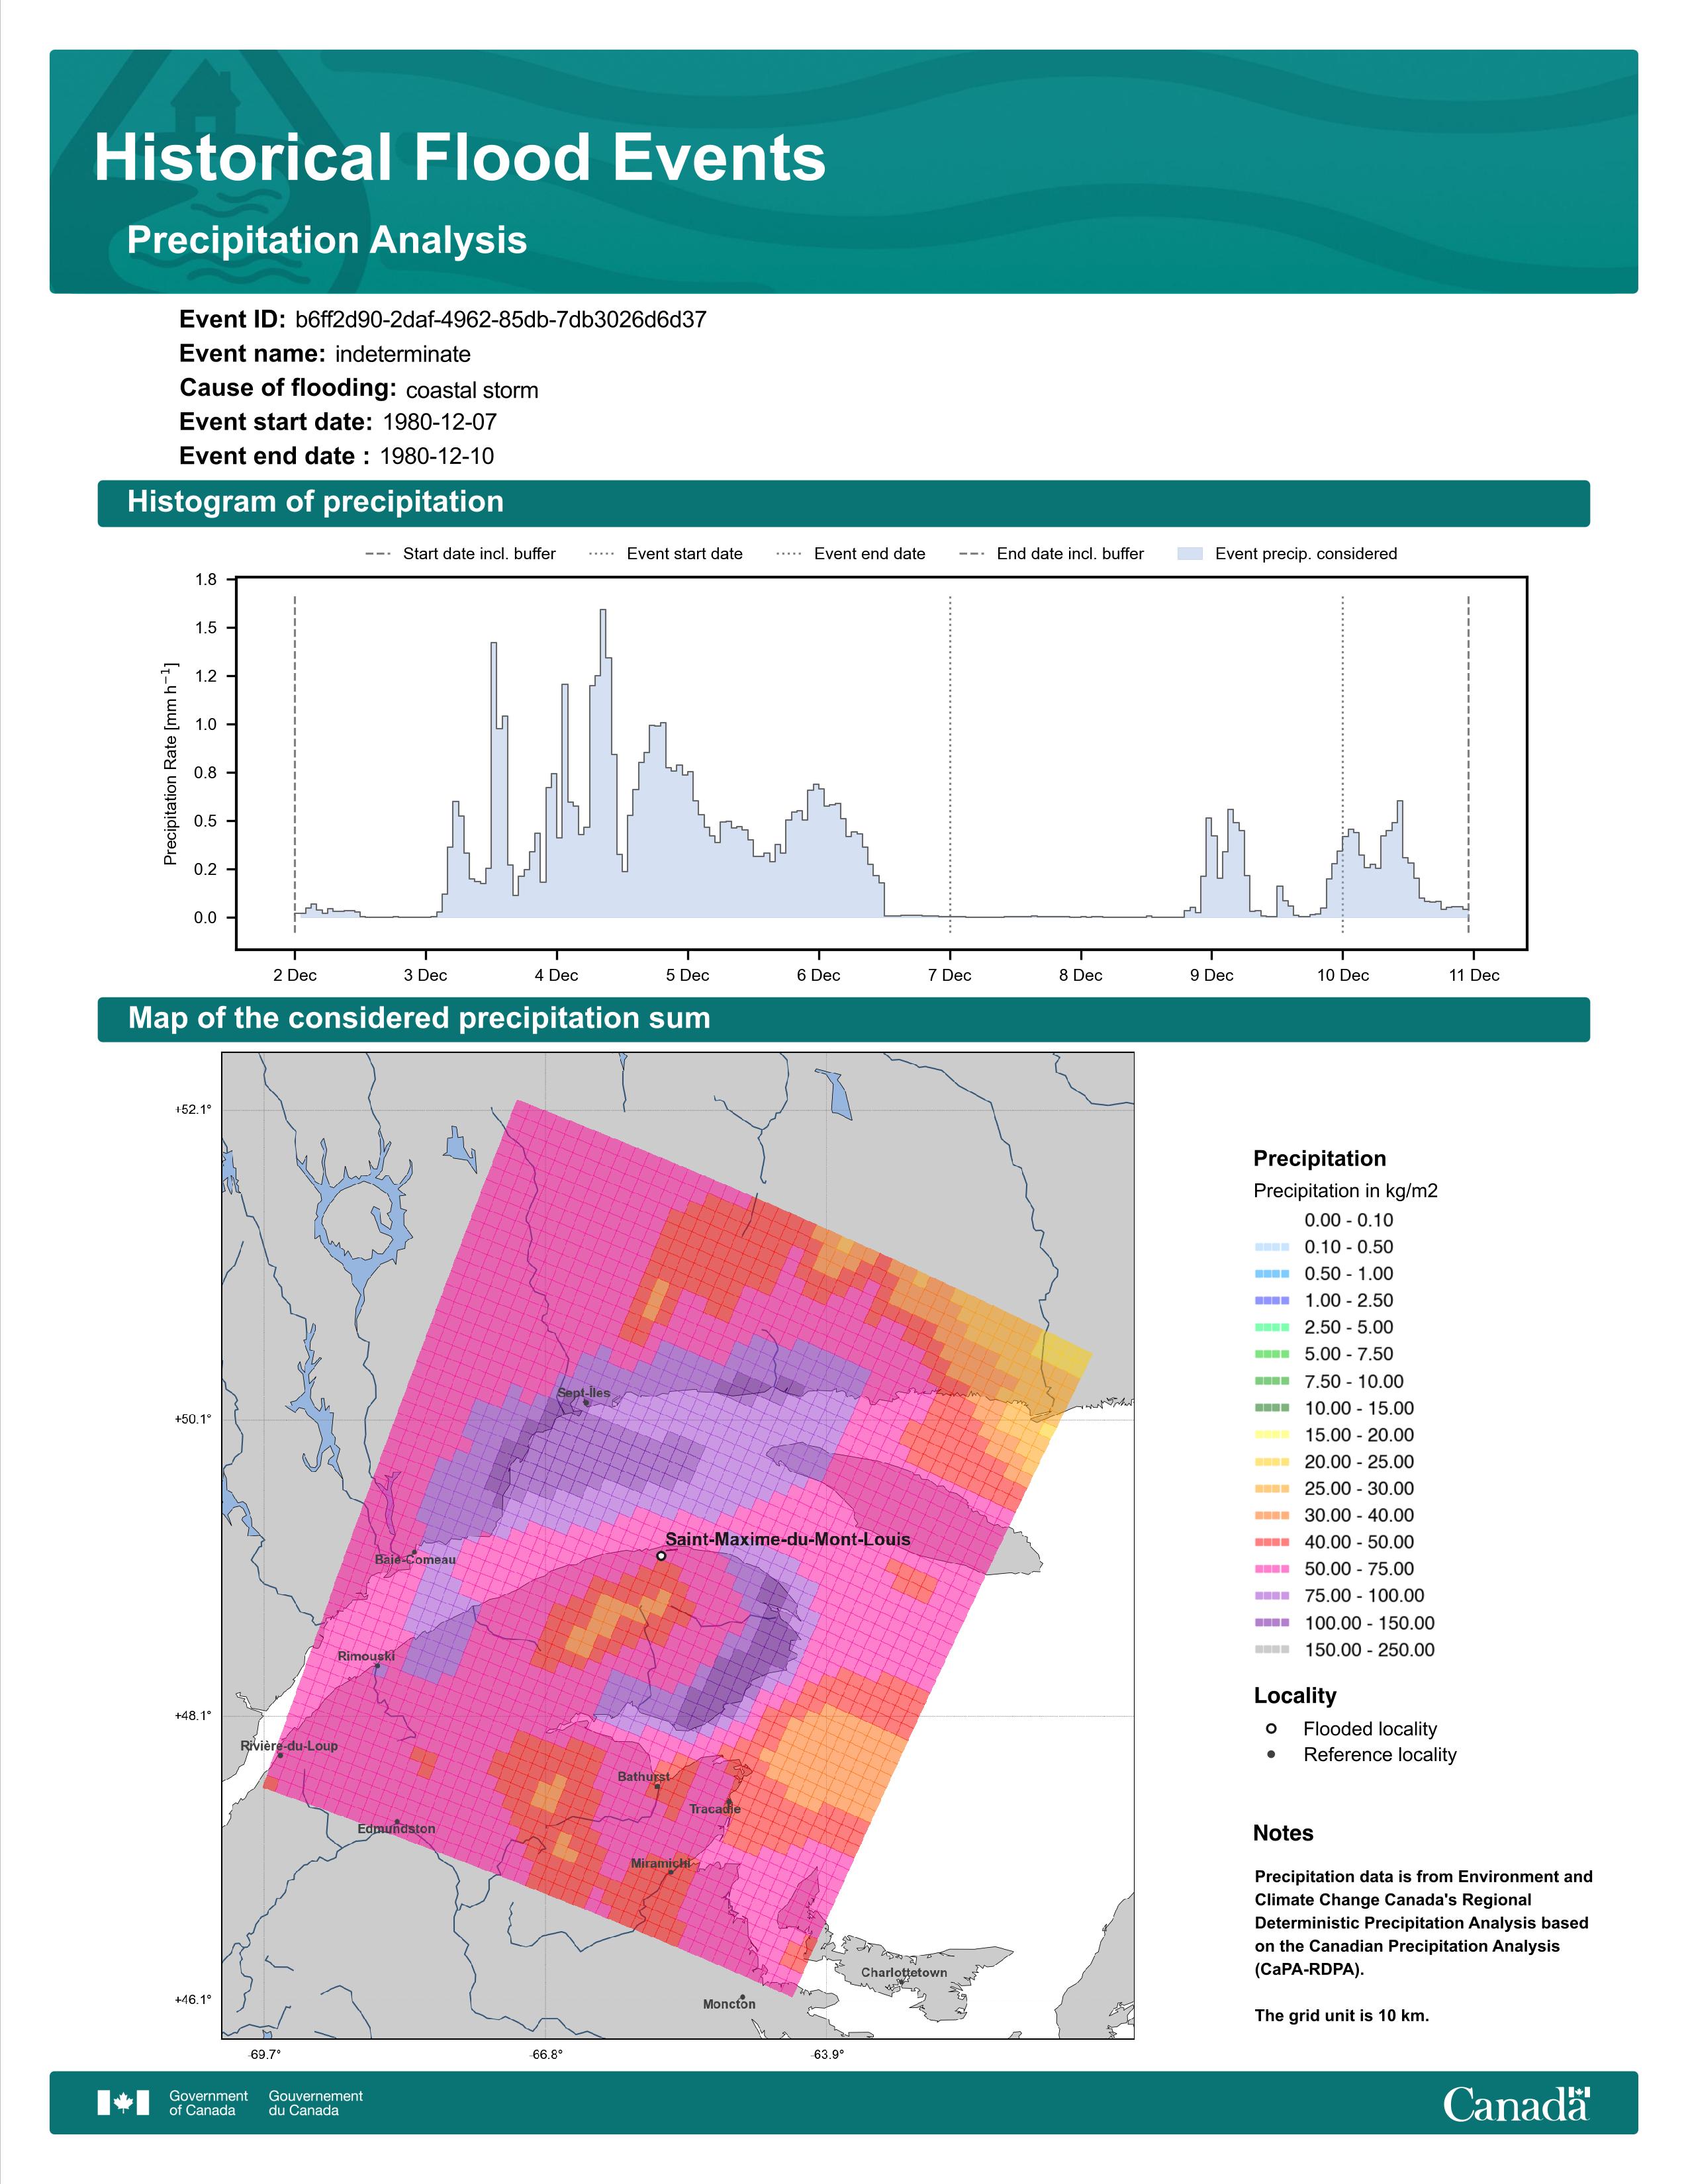Click the Event start date legend entry
Screen dimensions: 1688x2184
point(666,554)
